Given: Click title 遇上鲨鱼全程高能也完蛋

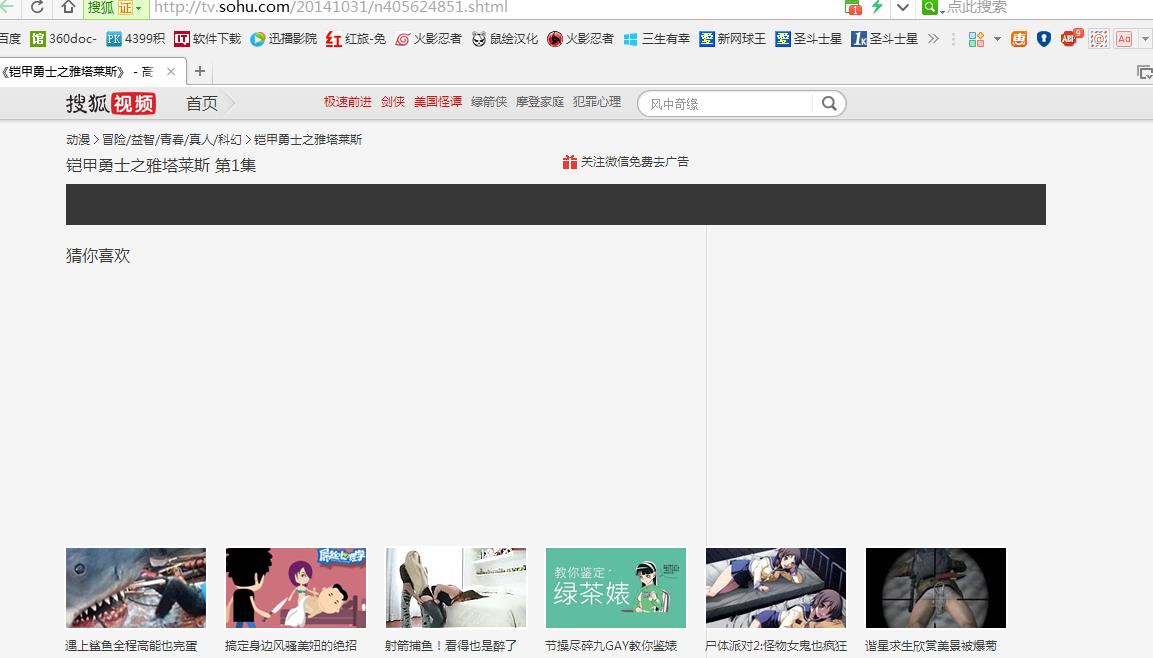Looking at the screenshot, I should pyautogui.click(x=132, y=646).
